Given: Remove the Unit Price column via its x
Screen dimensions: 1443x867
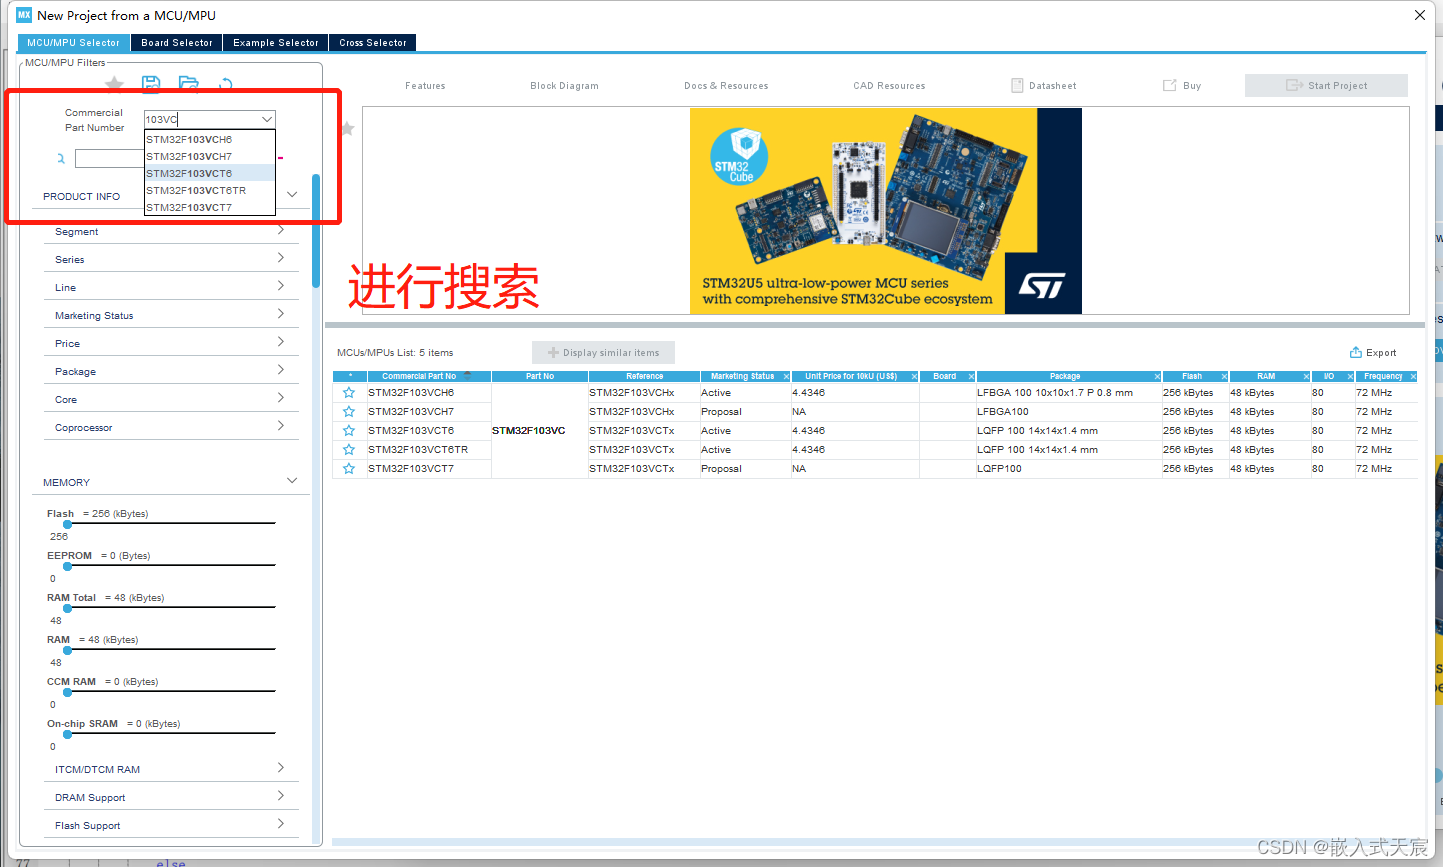Looking at the screenshot, I should click(914, 377).
